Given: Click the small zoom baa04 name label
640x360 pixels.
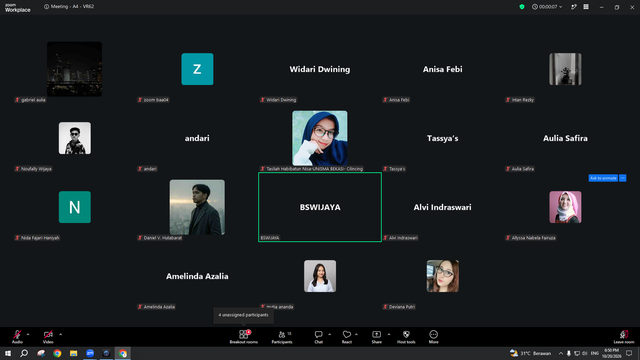Looking at the screenshot, I should [153, 100].
